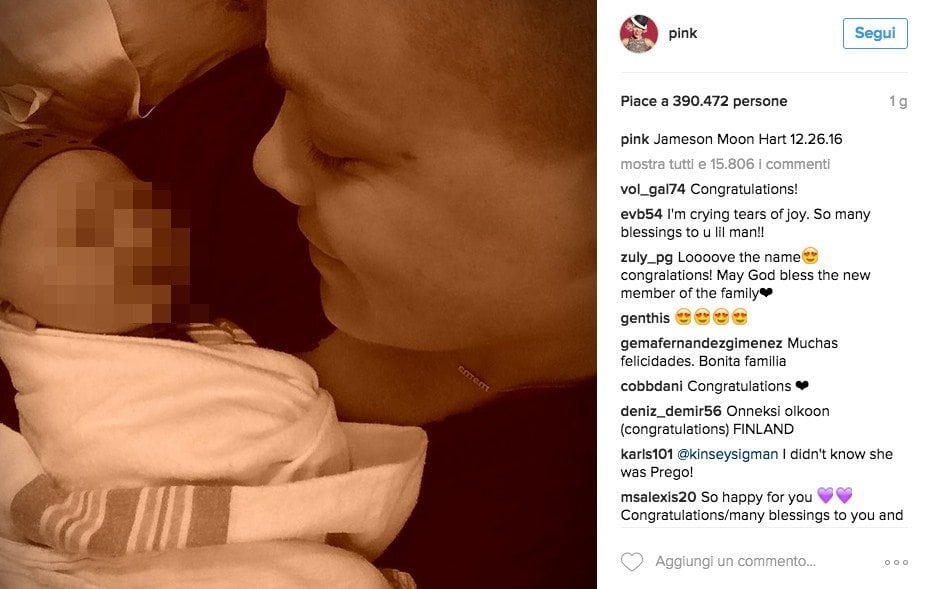The image size is (928, 589).
Task: Open the likes count 390.472 persone
Action: pyautogui.click(x=730, y=101)
